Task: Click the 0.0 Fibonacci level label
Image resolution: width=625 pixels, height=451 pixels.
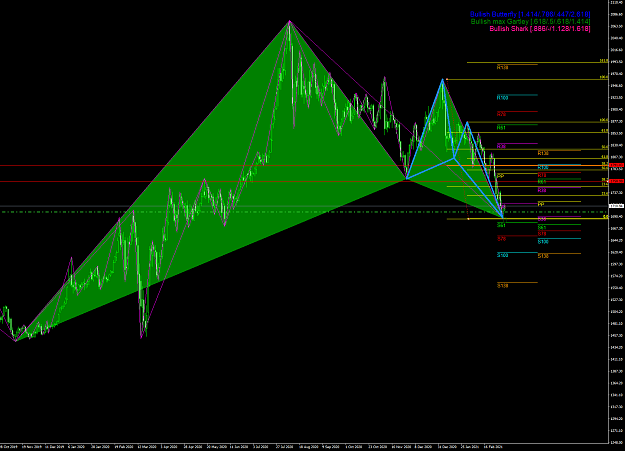Action: point(605,217)
